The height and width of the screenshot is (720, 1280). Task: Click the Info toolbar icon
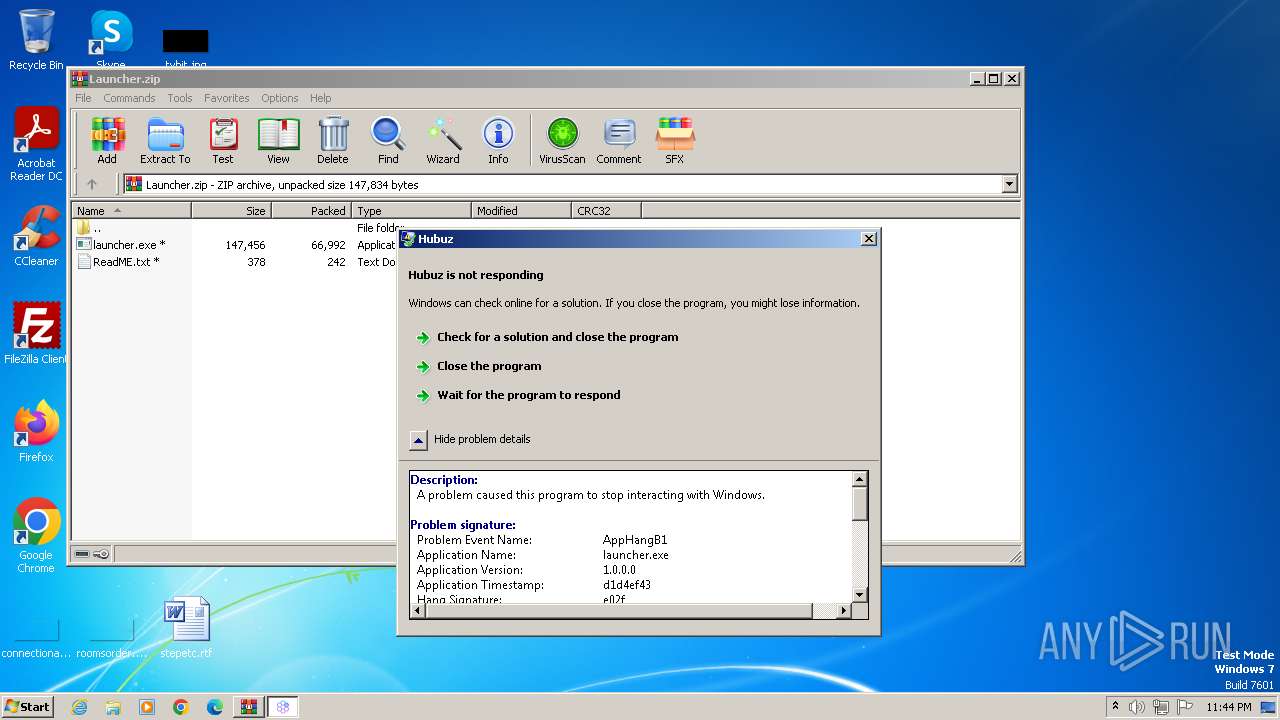click(x=498, y=141)
